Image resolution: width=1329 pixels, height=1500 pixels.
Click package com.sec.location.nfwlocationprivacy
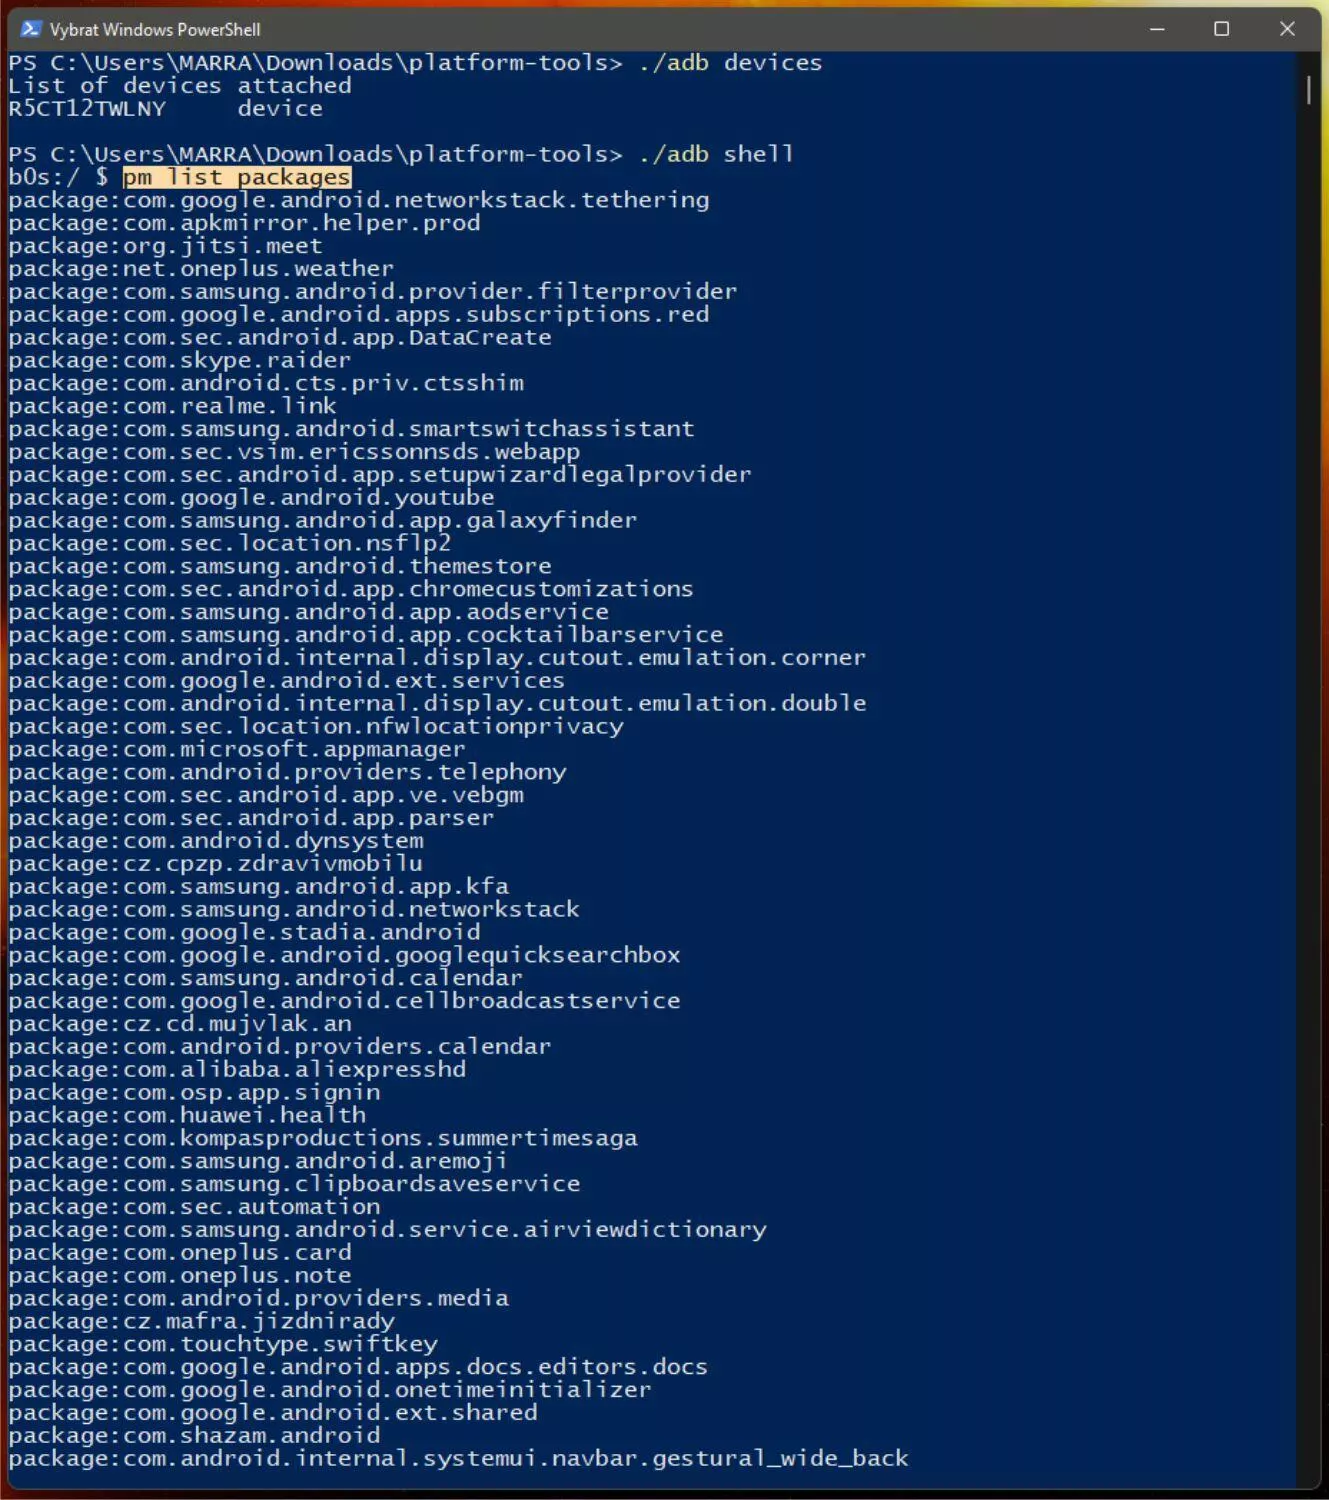point(316,726)
